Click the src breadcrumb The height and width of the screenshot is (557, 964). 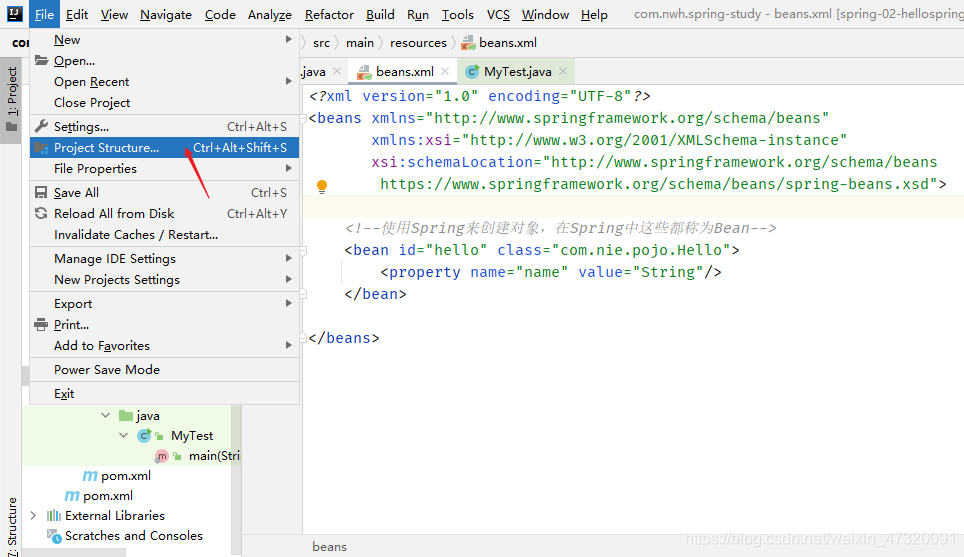click(x=322, y=42)
